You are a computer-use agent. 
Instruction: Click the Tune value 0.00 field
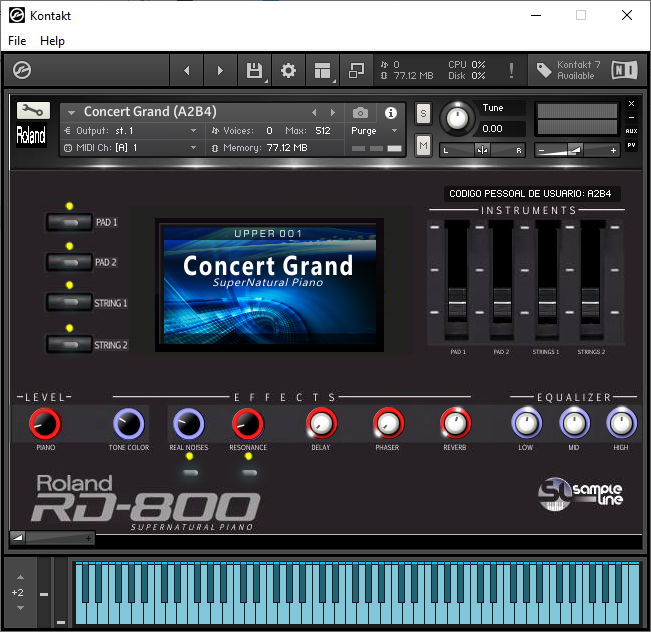502,129
